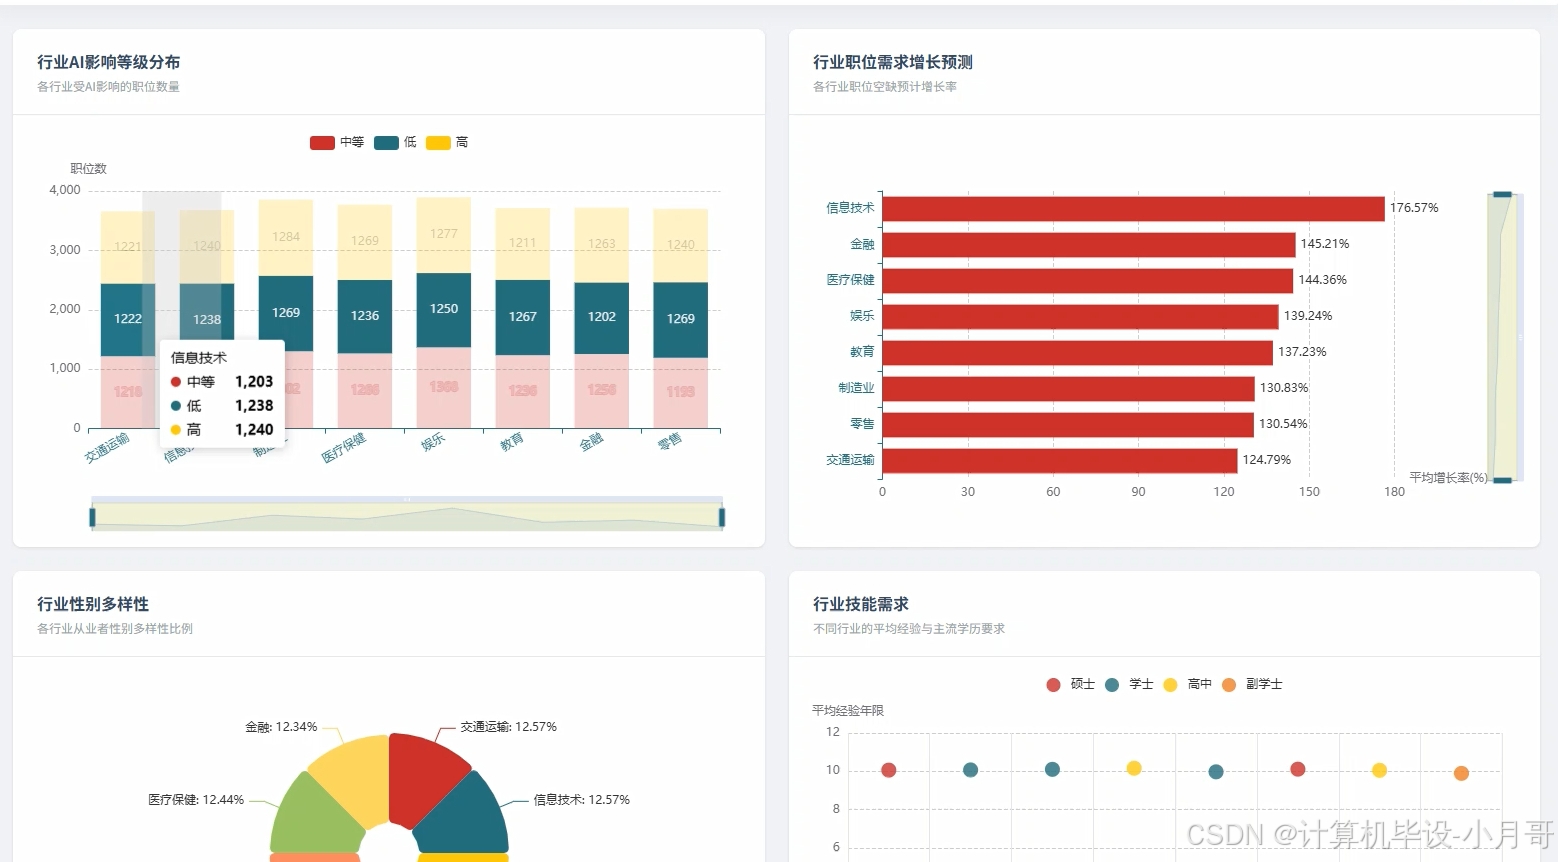Select the 制造业 growth bar showing 130.83%
Screen dimensions: 1558x862
1068,388
